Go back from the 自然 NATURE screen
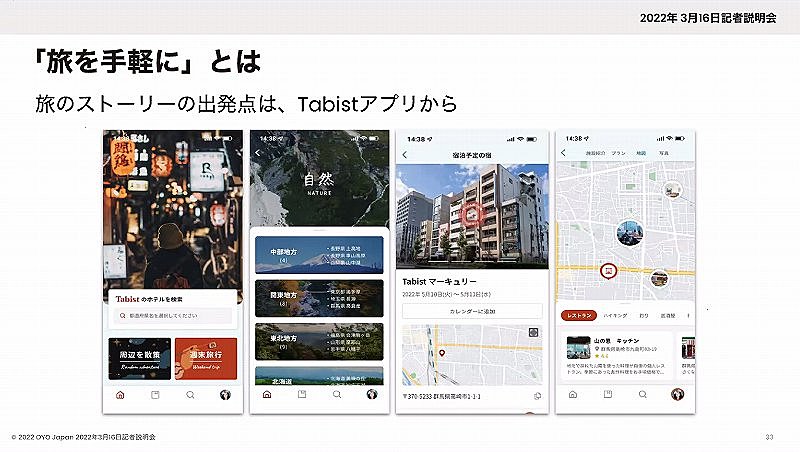 point(258,153)
